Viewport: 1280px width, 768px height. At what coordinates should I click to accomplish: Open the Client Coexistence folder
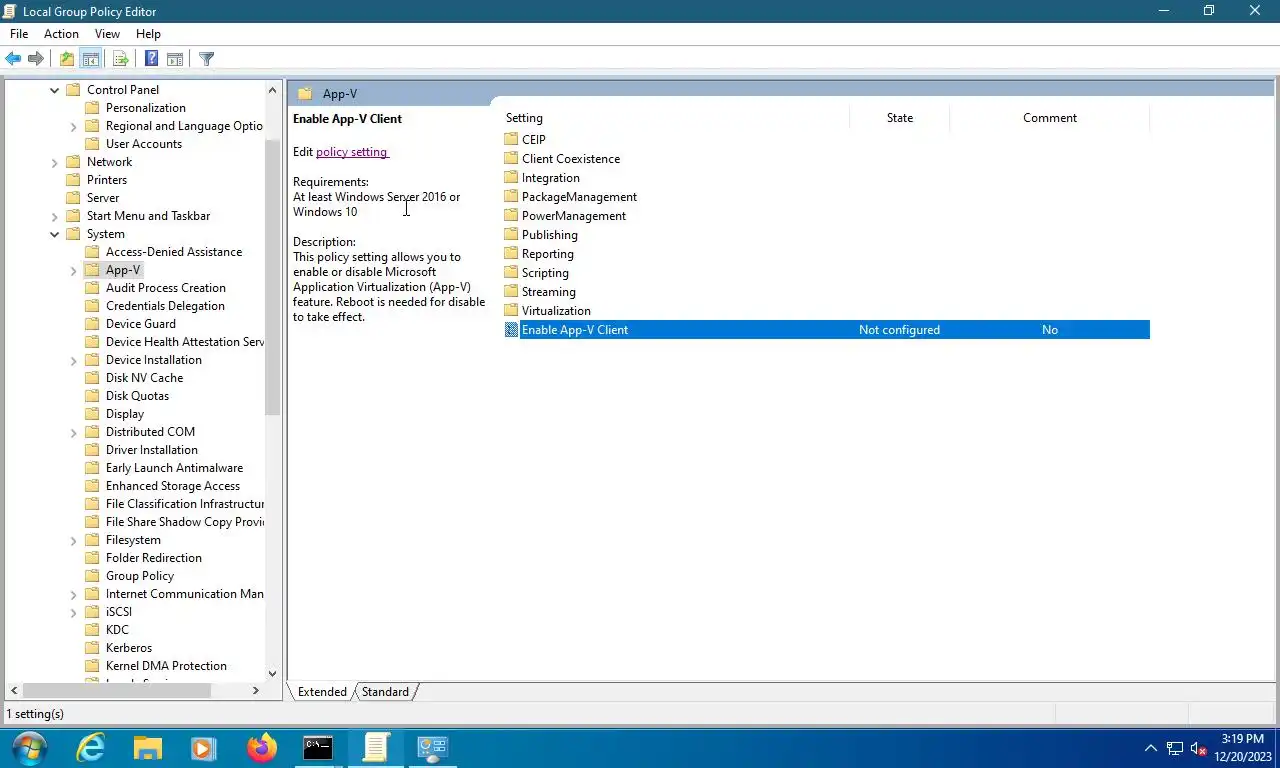click(x=562, y=159)
